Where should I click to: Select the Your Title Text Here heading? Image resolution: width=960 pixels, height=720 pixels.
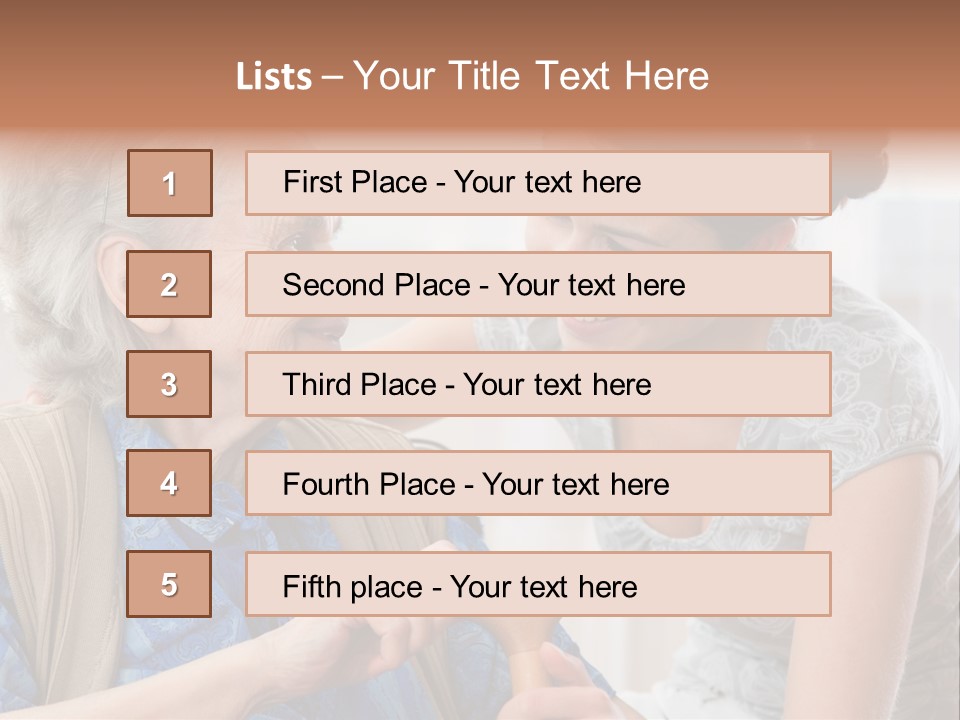click(531, 76)
